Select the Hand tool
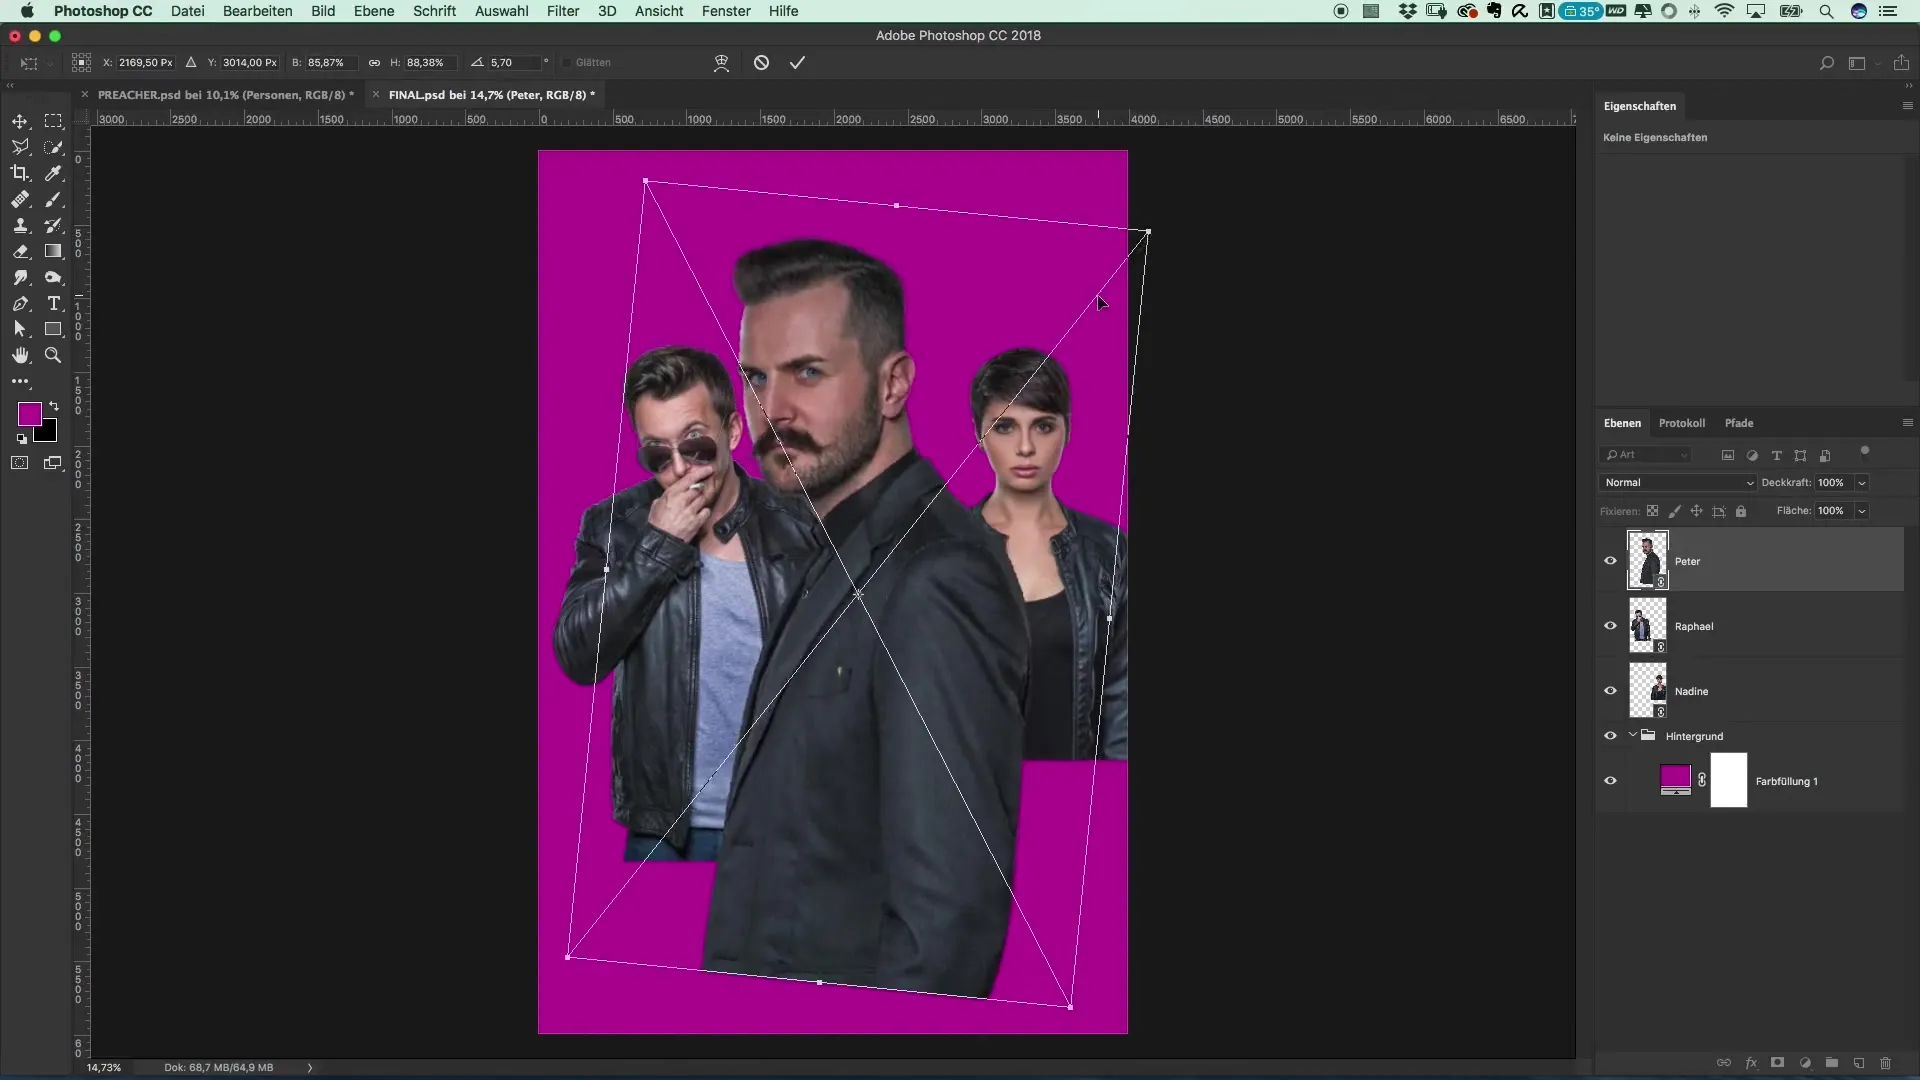Image resolution: width=1920 pixels, height=1080 pixels. (20, 355)
